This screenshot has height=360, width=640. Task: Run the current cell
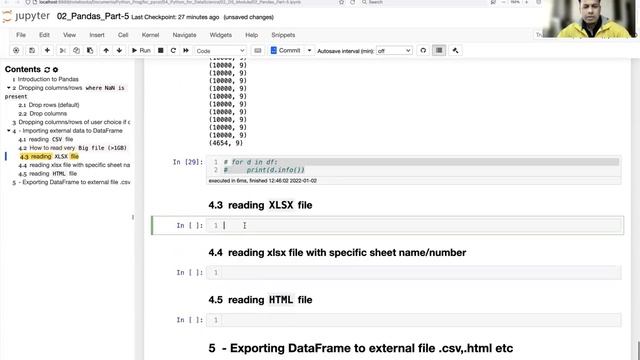pyautogui.click(x=141, y=50)
